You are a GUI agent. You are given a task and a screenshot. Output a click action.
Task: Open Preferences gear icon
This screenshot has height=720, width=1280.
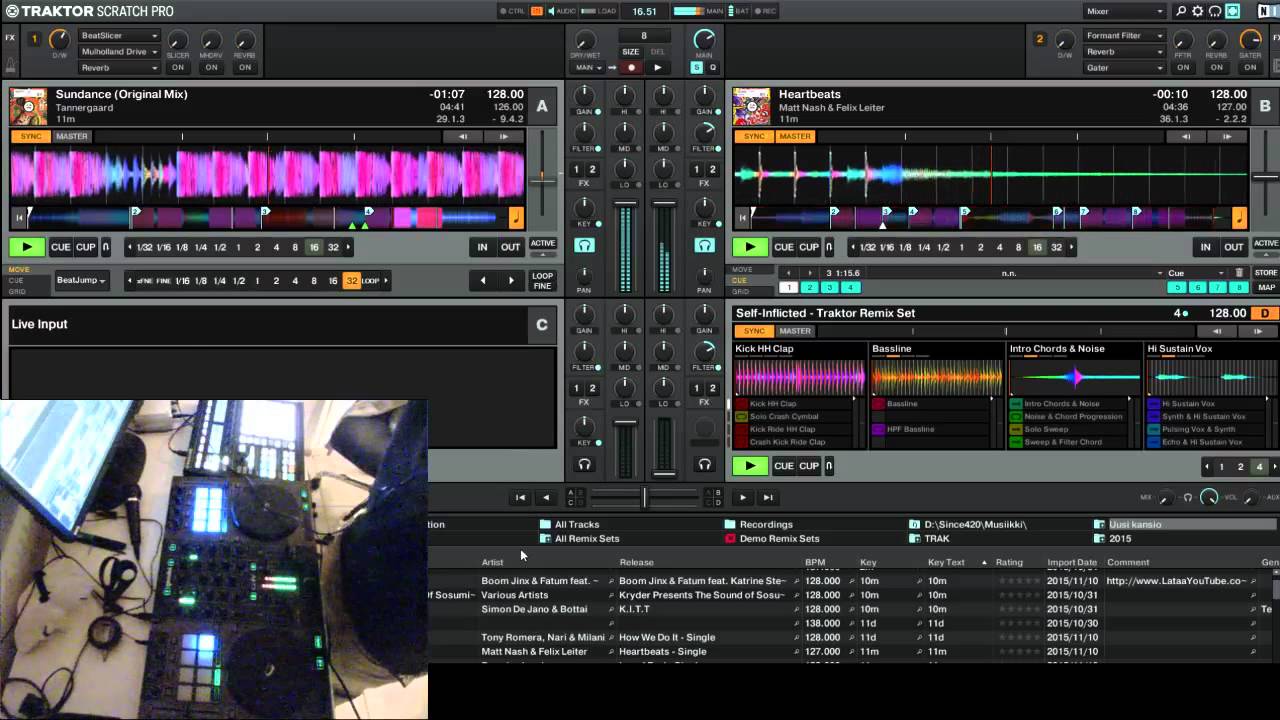1198,11
